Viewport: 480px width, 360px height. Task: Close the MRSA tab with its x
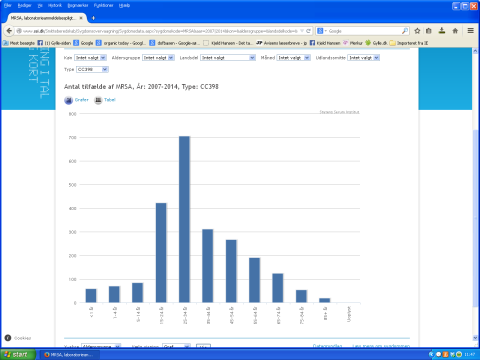(81, 18)
